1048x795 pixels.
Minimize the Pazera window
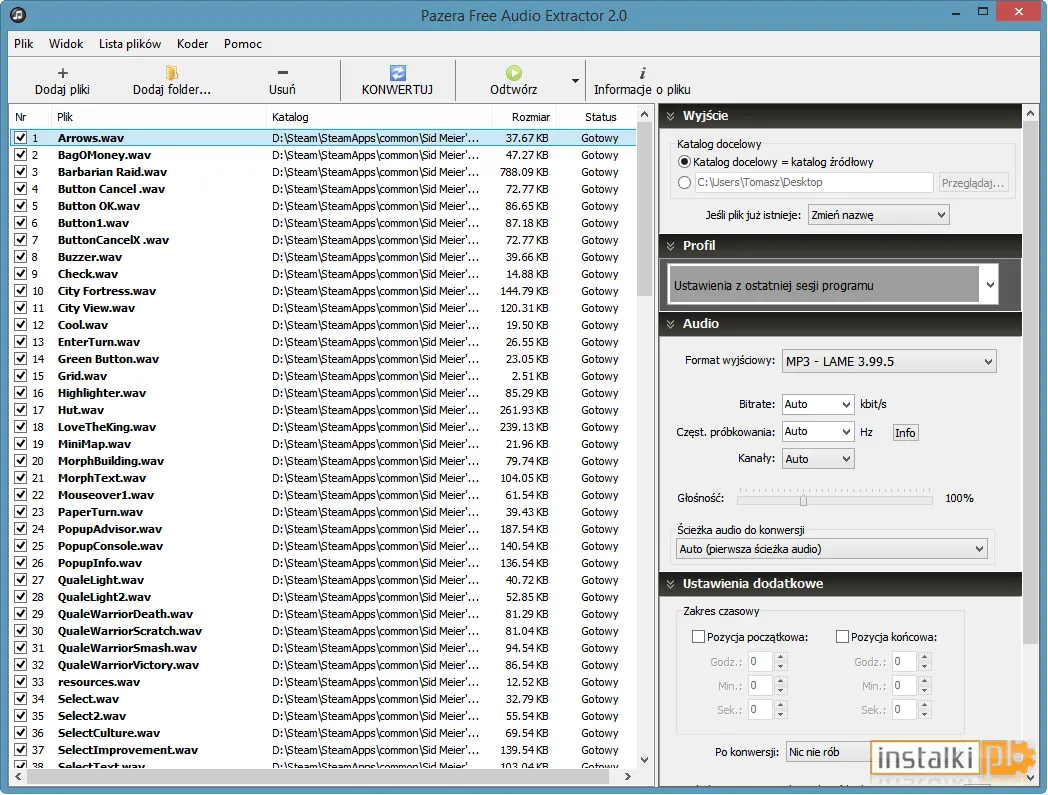[956, 12]
